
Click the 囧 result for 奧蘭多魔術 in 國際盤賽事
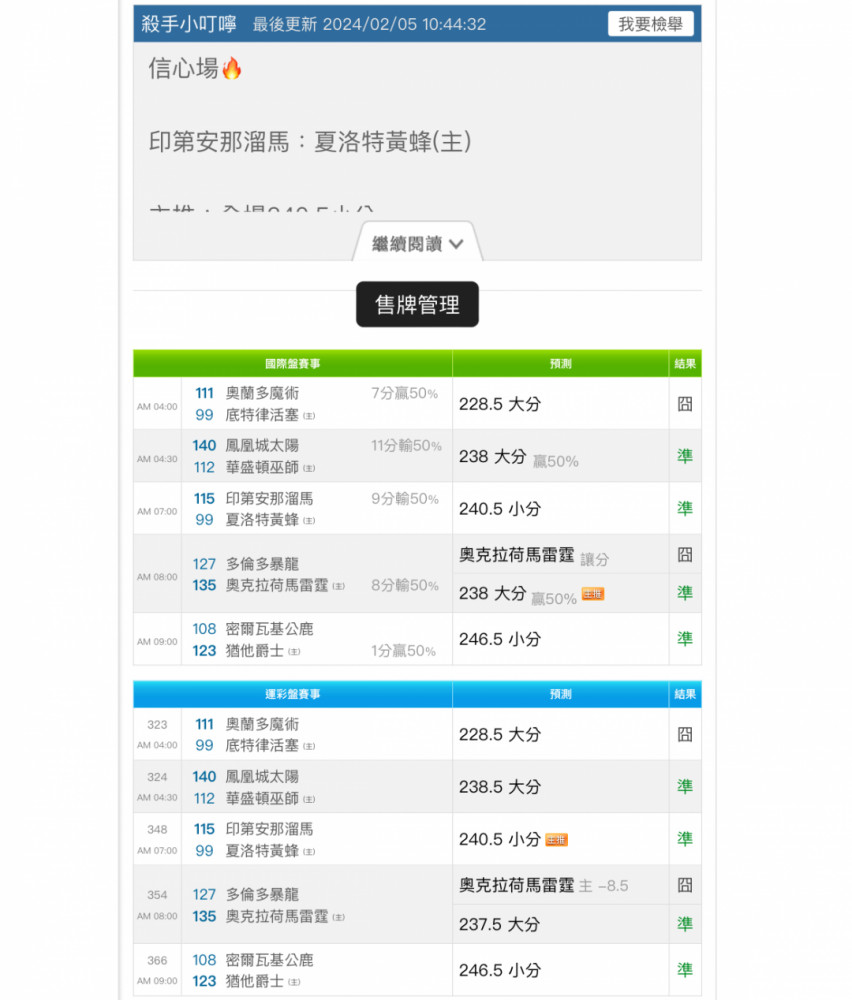(684, 404)
